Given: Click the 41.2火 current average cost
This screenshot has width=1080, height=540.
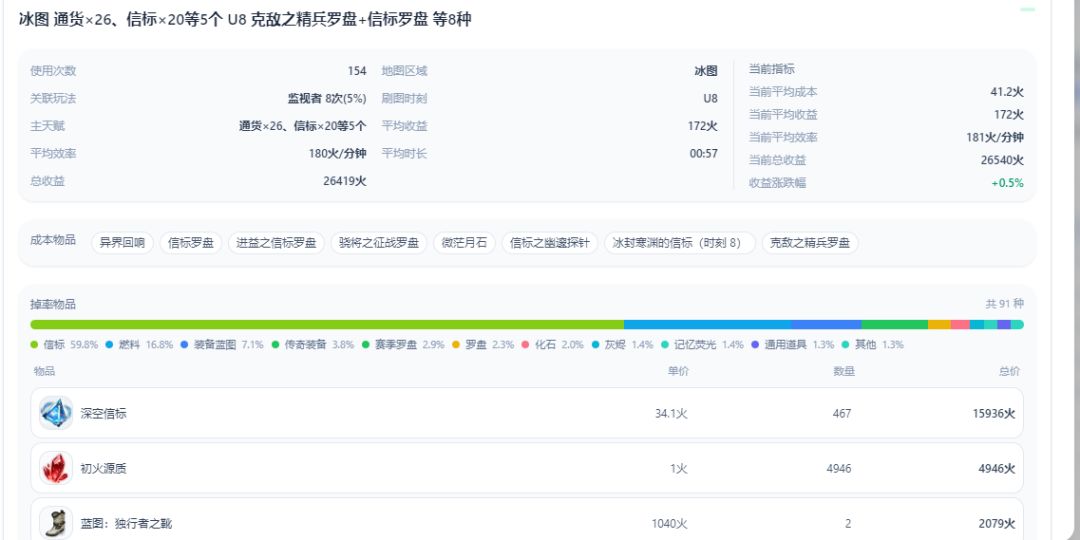Looking at the screenshot, I should click(1007, 92).
